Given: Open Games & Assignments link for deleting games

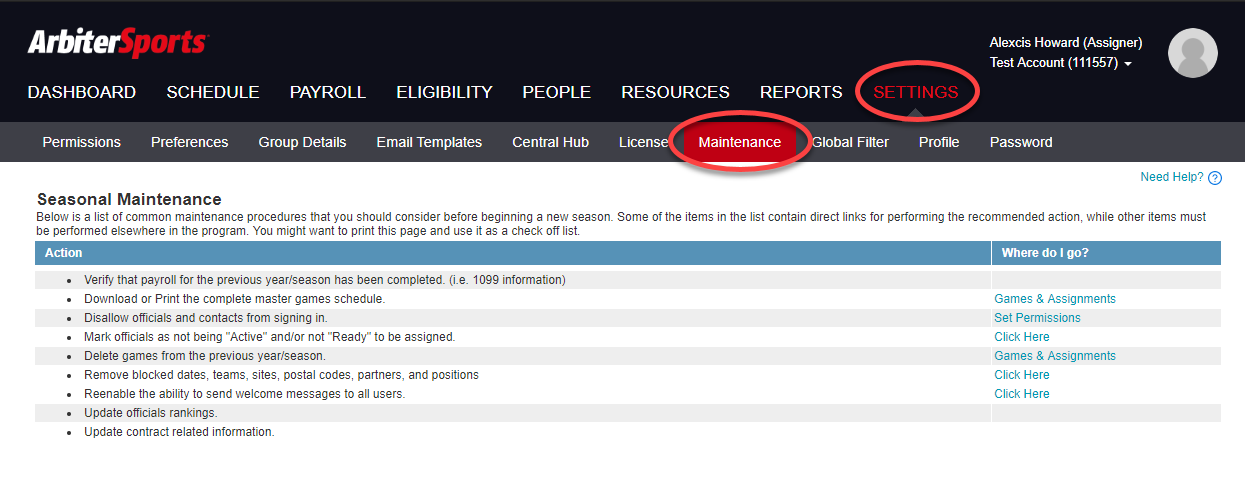Looking at the screenshot, I should tap(1055, 356).
